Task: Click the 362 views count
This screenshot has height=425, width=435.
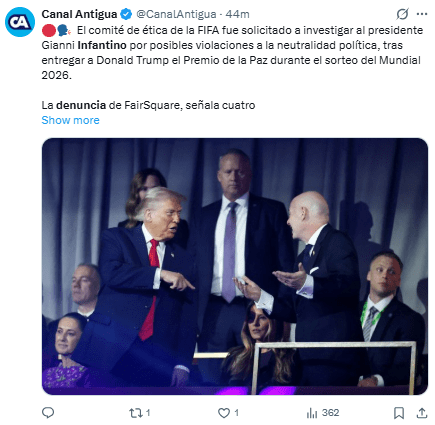Action: [330, 413]
